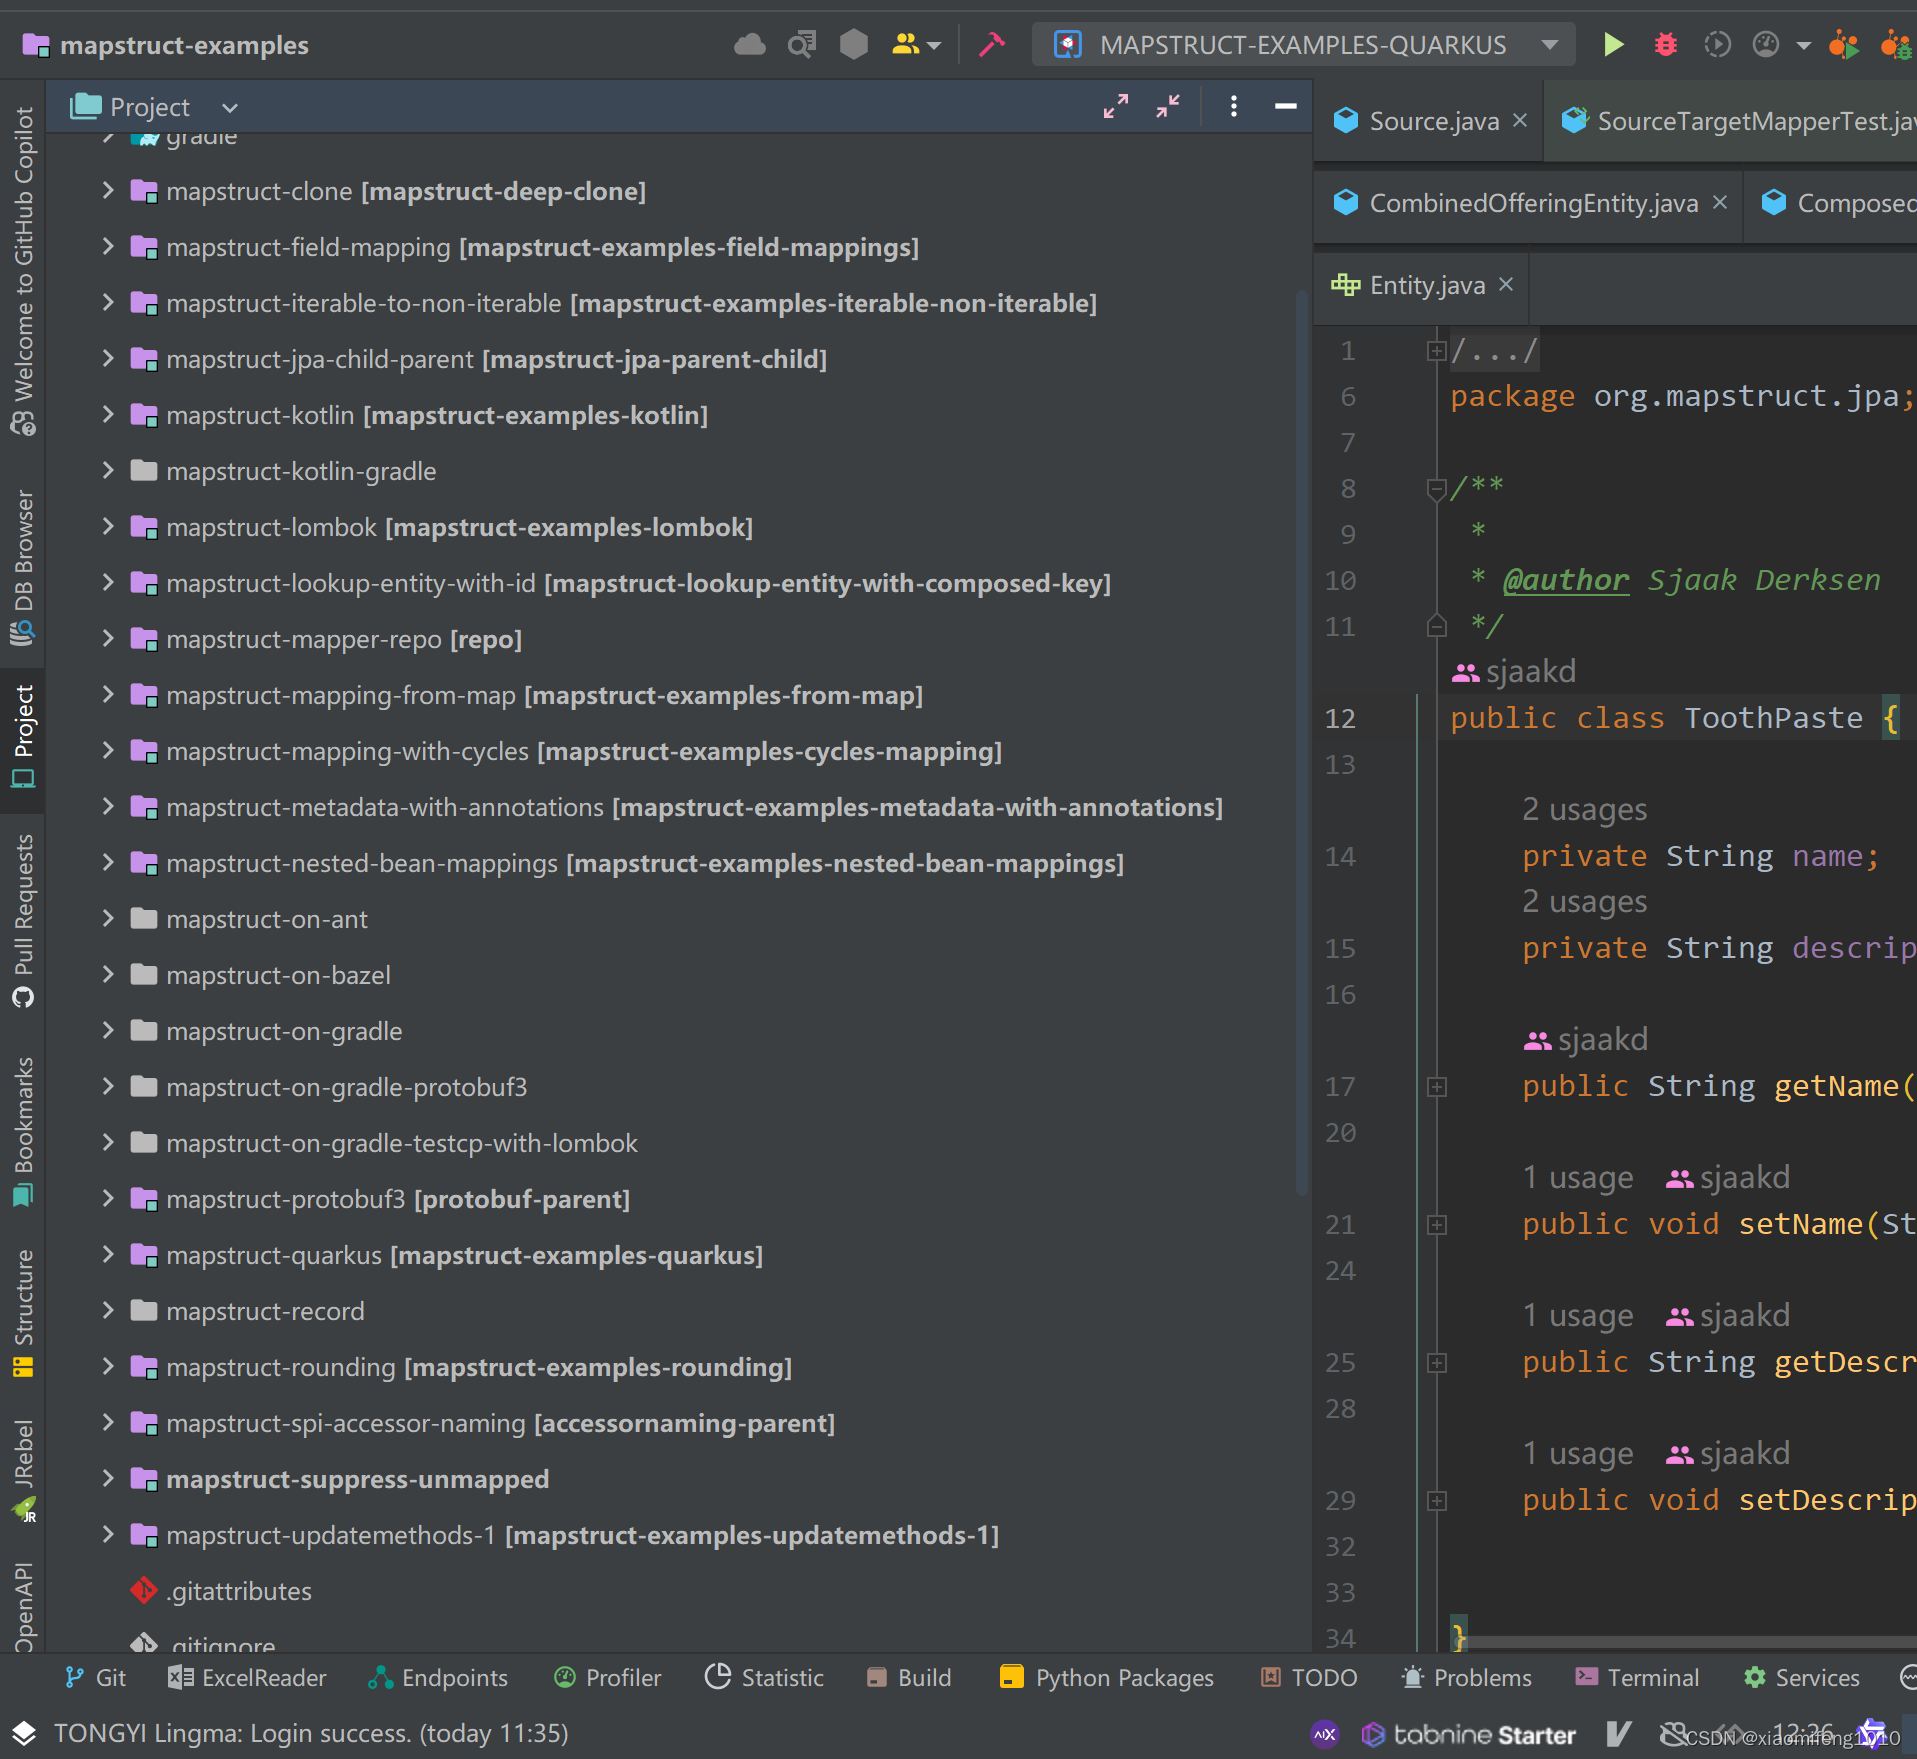Expand the mapstruct-kotlin module
1917x1759 pixels.
tap(108, 415)
